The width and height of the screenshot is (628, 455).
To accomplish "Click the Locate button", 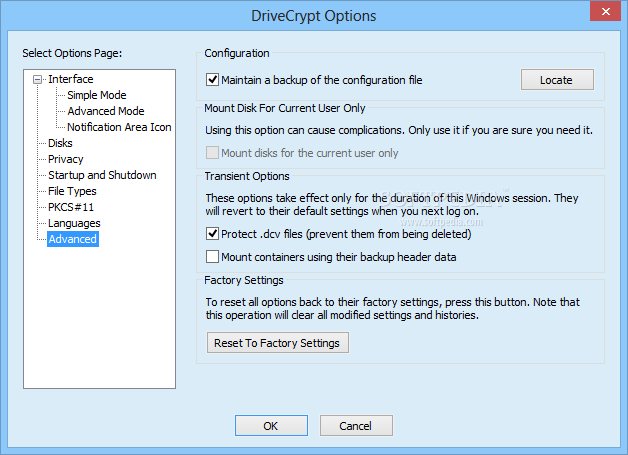I will point(557,80).
